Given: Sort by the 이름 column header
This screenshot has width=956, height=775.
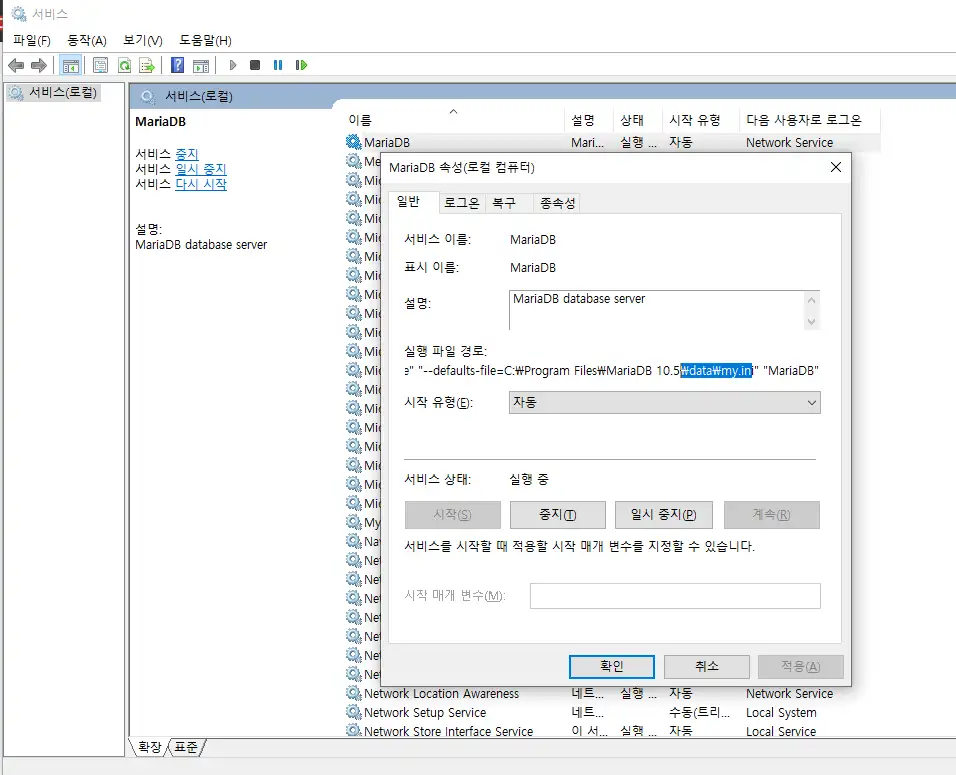Looking at the screenshot, I should tap(454, 120).
